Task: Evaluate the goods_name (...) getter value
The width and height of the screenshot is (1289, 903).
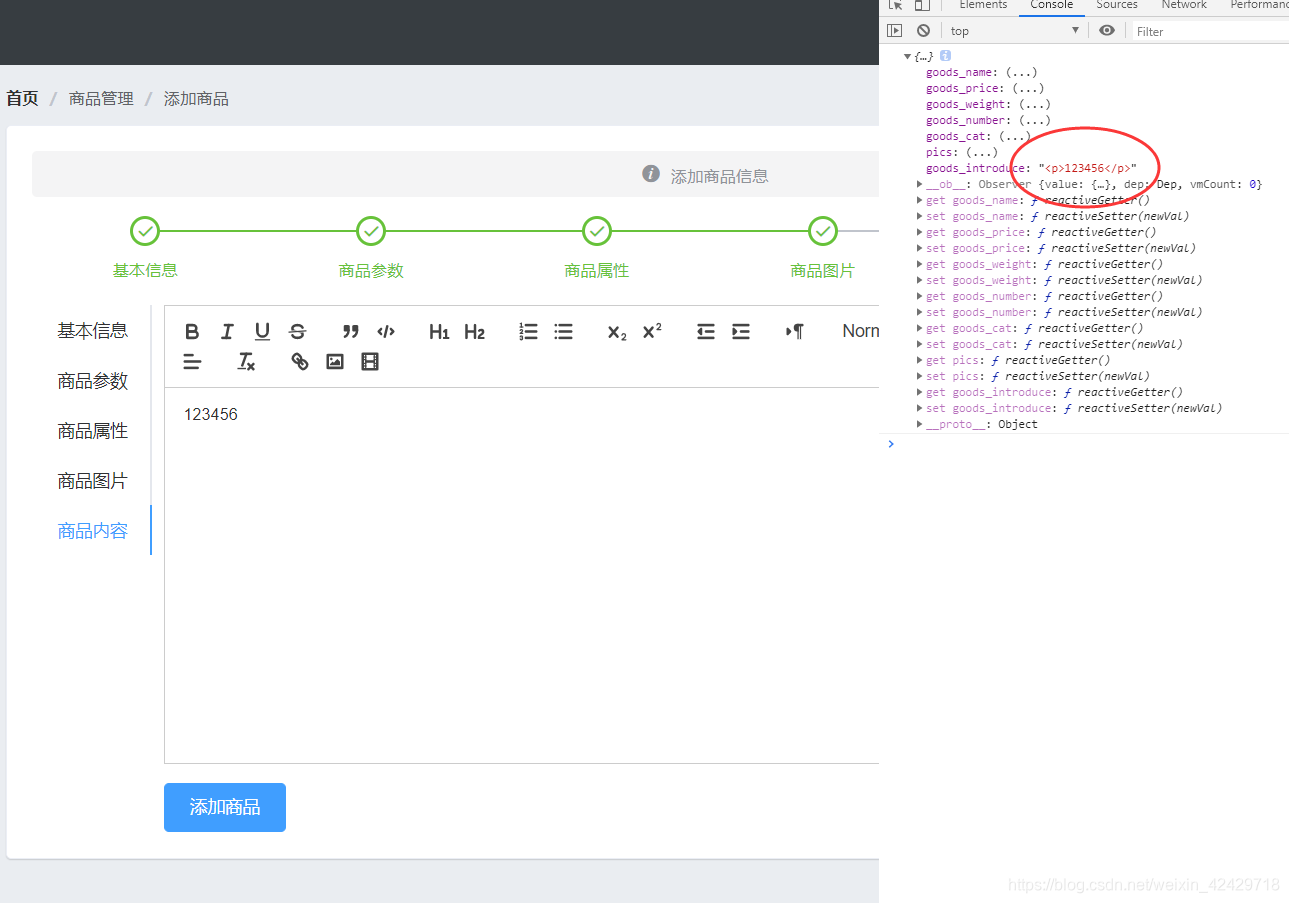Action: 1021,72
